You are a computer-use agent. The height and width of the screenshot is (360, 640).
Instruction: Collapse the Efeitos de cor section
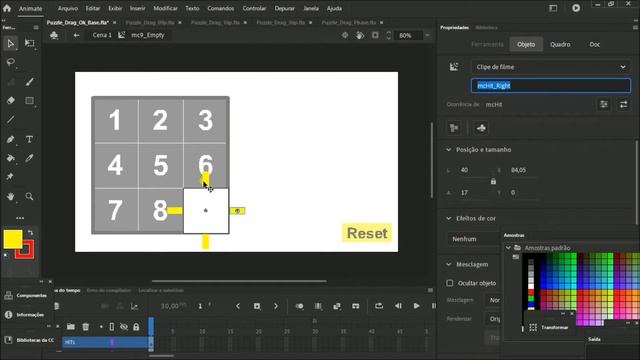pyautogui.click(x=449, y=218)
